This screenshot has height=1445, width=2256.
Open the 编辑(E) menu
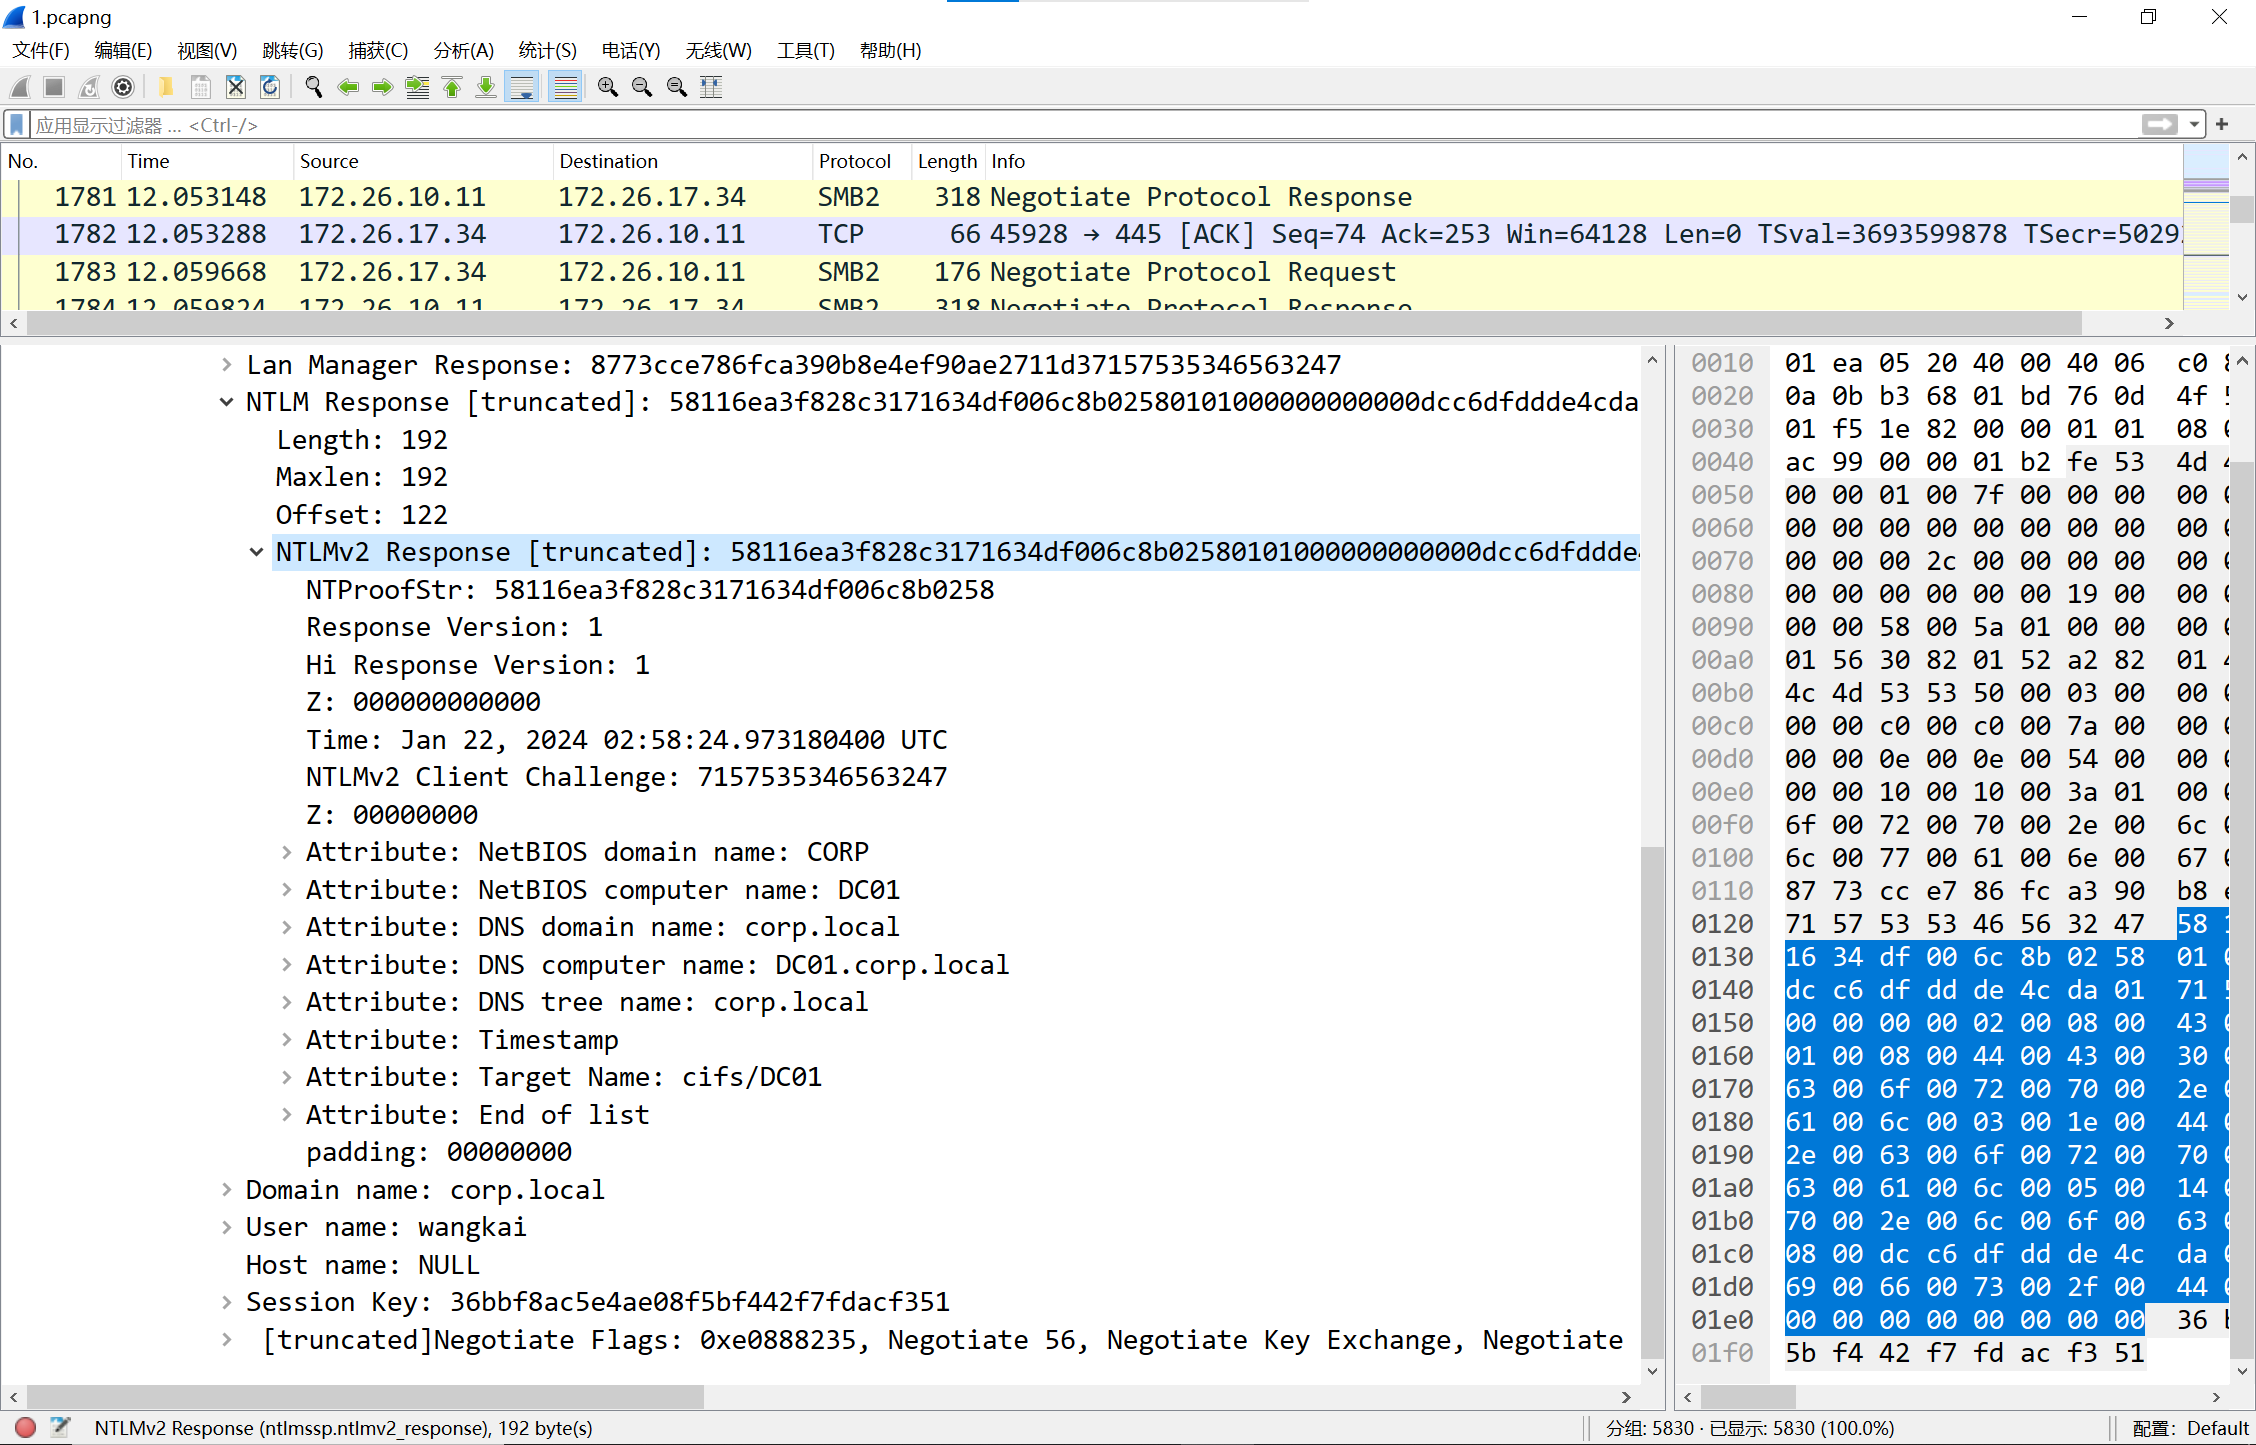pos(123,50)
